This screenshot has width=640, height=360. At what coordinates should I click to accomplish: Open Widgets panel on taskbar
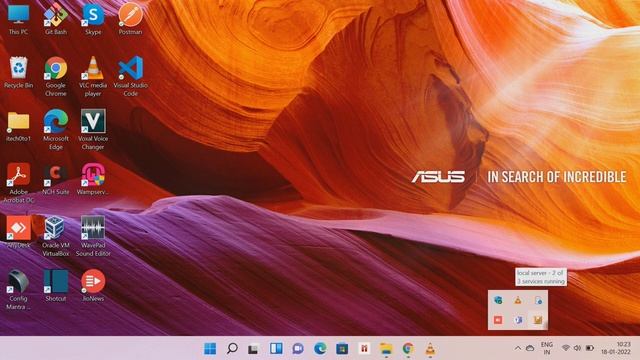276,349
